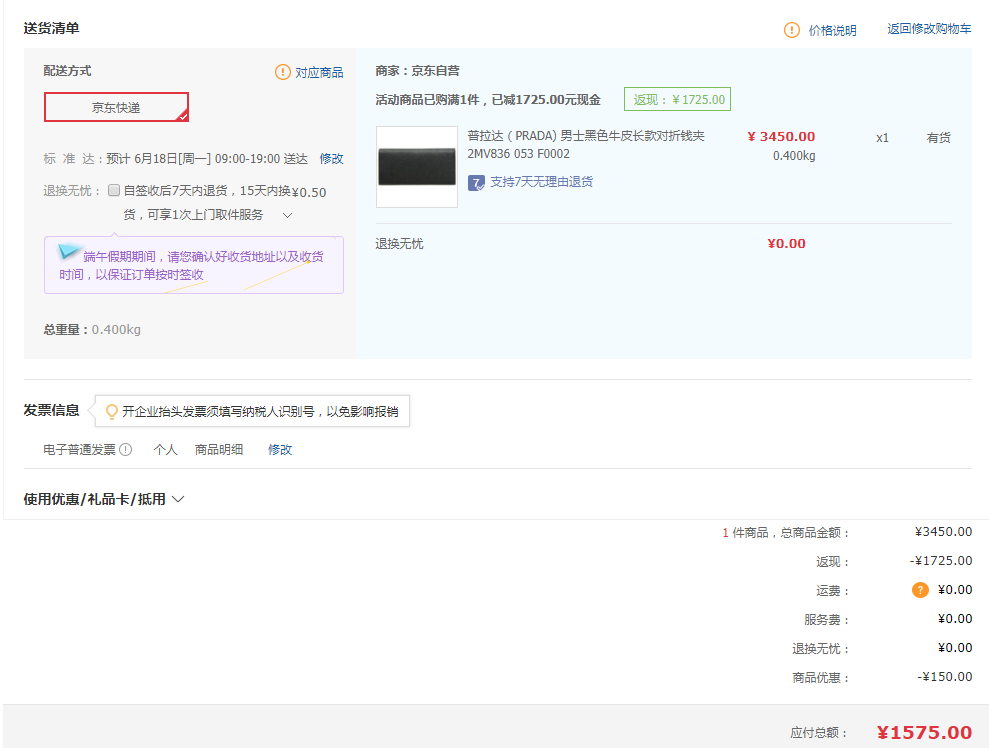
Task: Open the PRADA 男士黑色牛皮 product title
Action: [586, 136]
